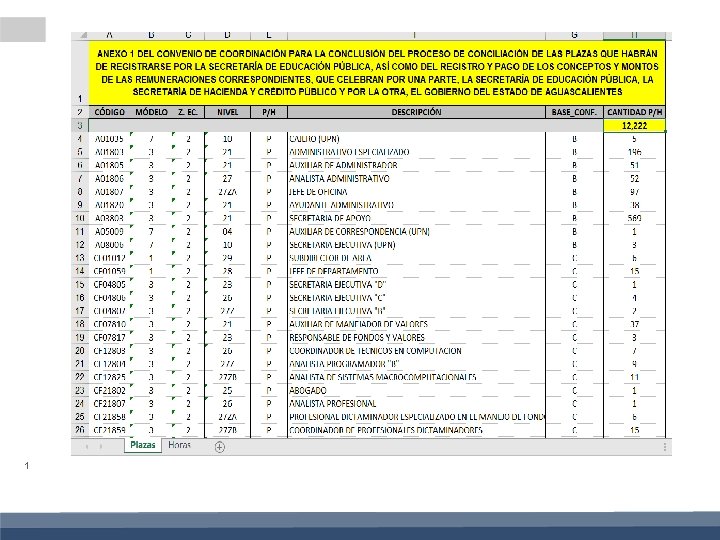
Task: Click code cell A01806
Action: [109, 179]
